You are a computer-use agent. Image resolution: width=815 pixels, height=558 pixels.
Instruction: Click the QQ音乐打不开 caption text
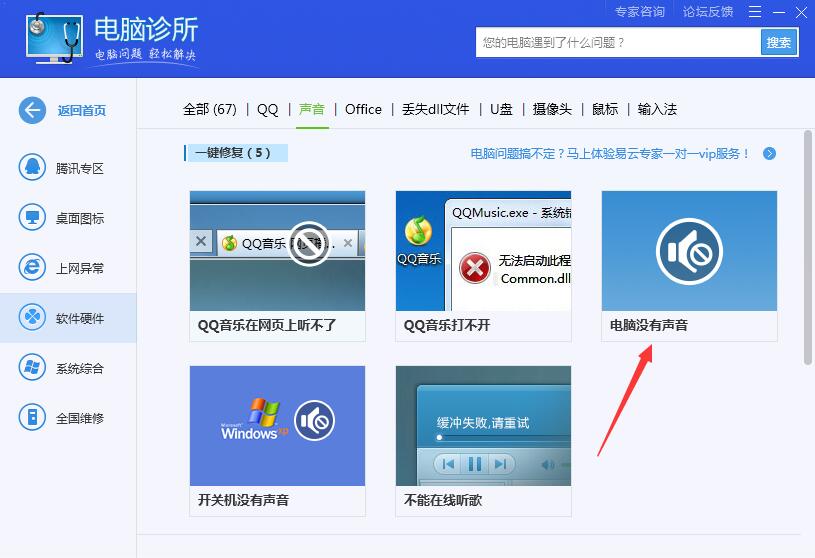[447, 326]
